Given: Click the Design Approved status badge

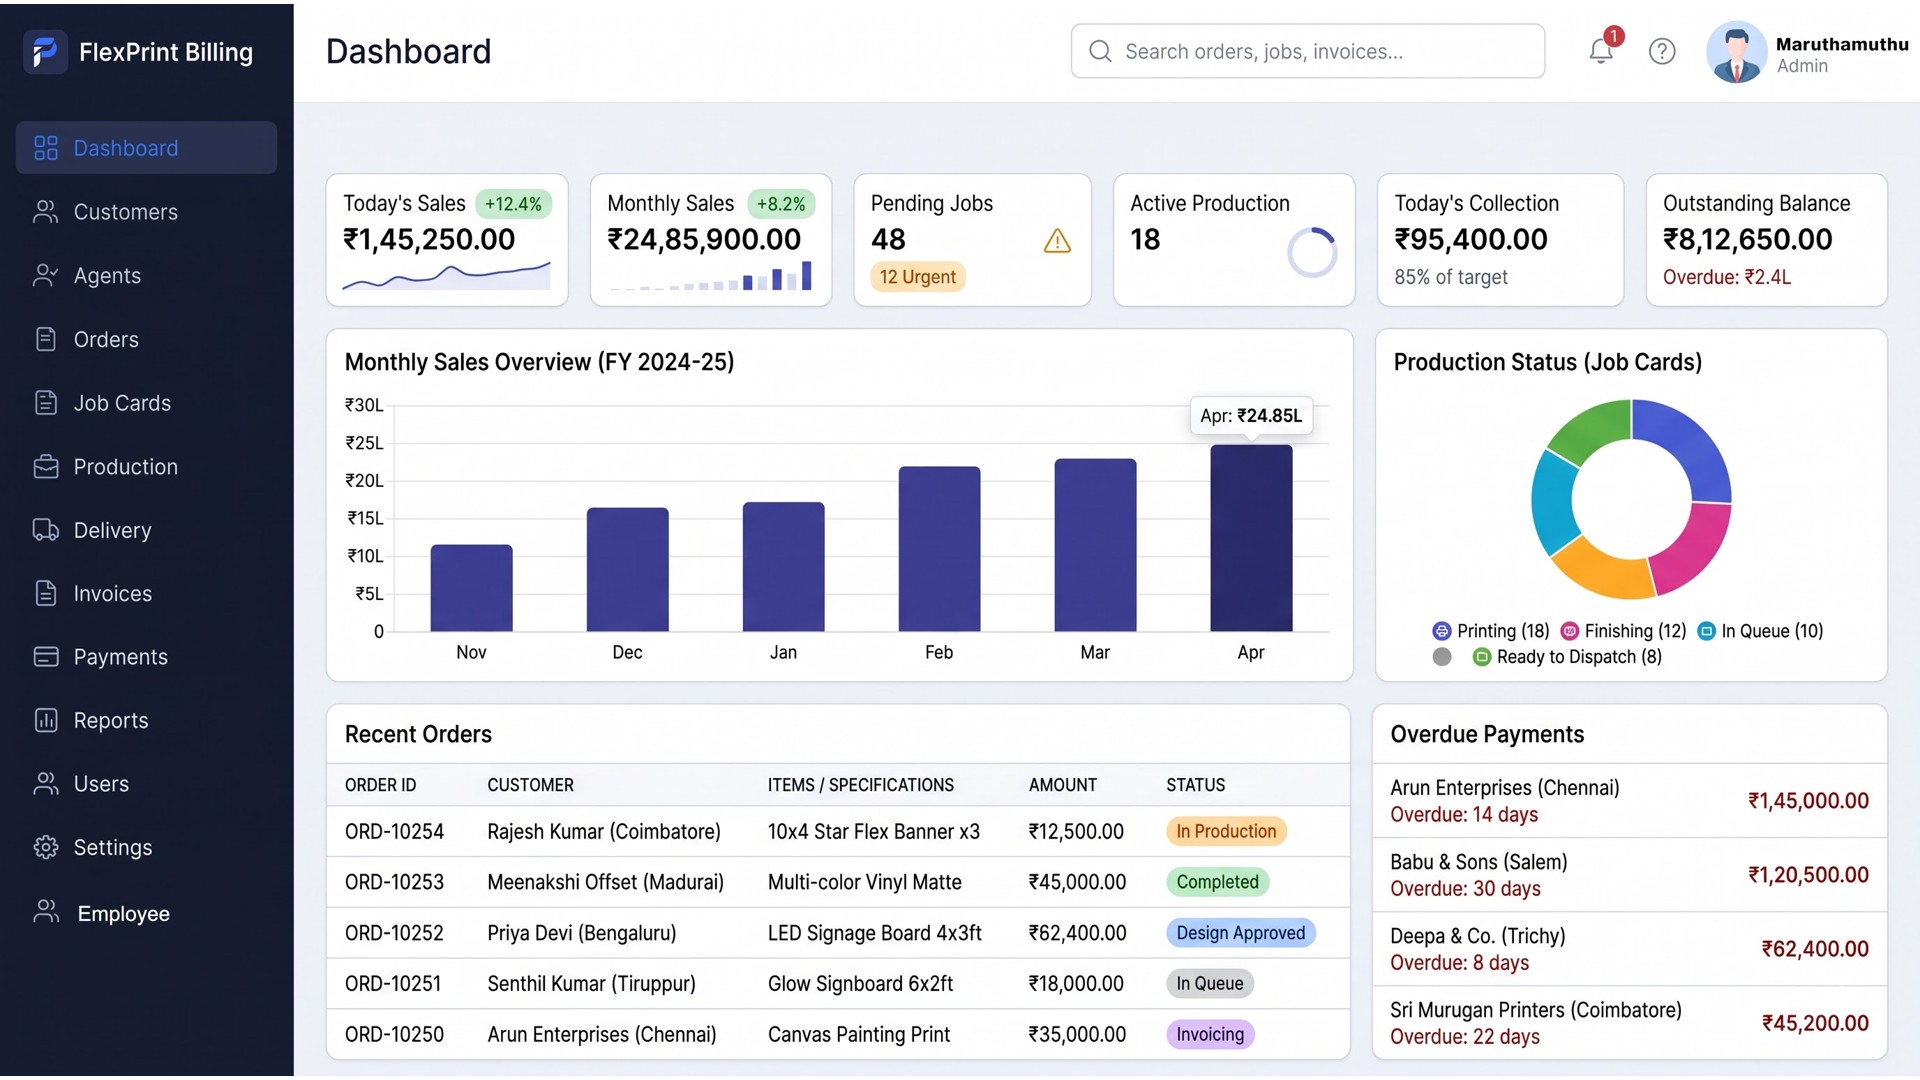Looking at the screenshot, I should (x=1240, y=933).
